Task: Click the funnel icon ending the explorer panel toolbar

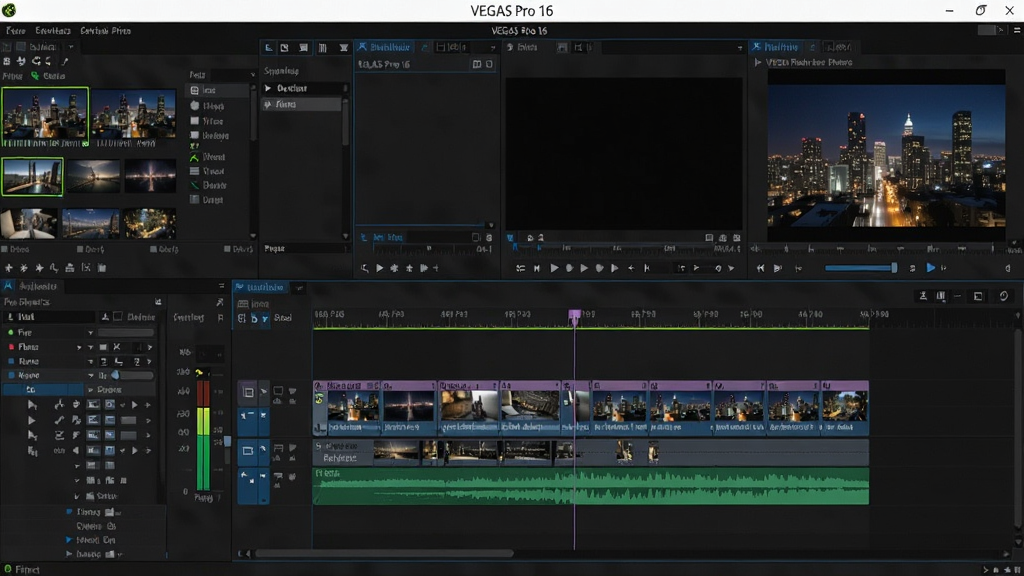Action: pos(344,48)
